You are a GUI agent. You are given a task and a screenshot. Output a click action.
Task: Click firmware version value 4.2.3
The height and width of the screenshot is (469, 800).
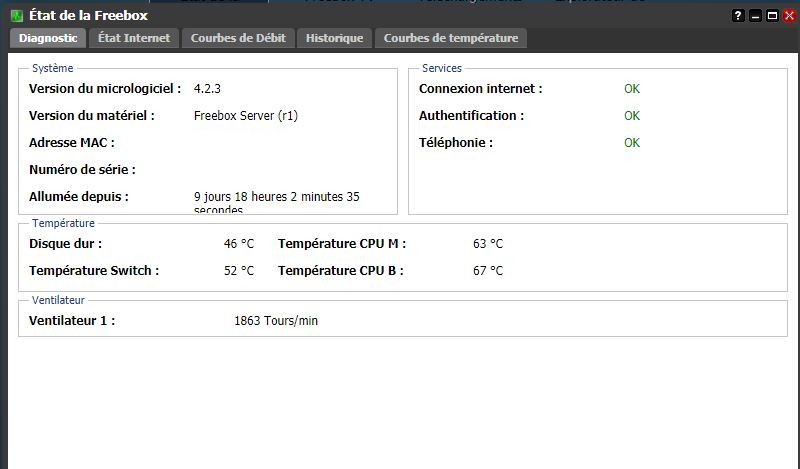coord(207,89)
